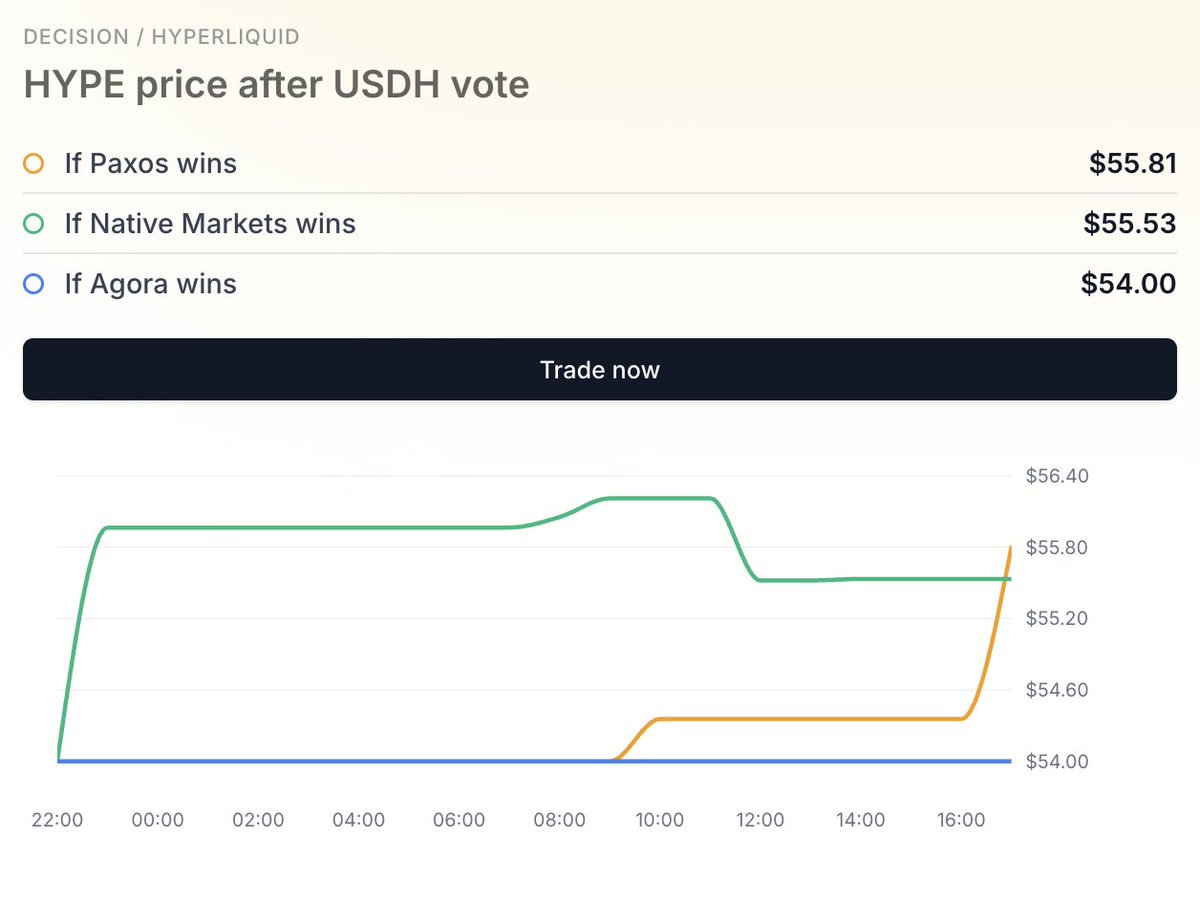Open the DECISION breadcrumb link

(x=76, y=38)
